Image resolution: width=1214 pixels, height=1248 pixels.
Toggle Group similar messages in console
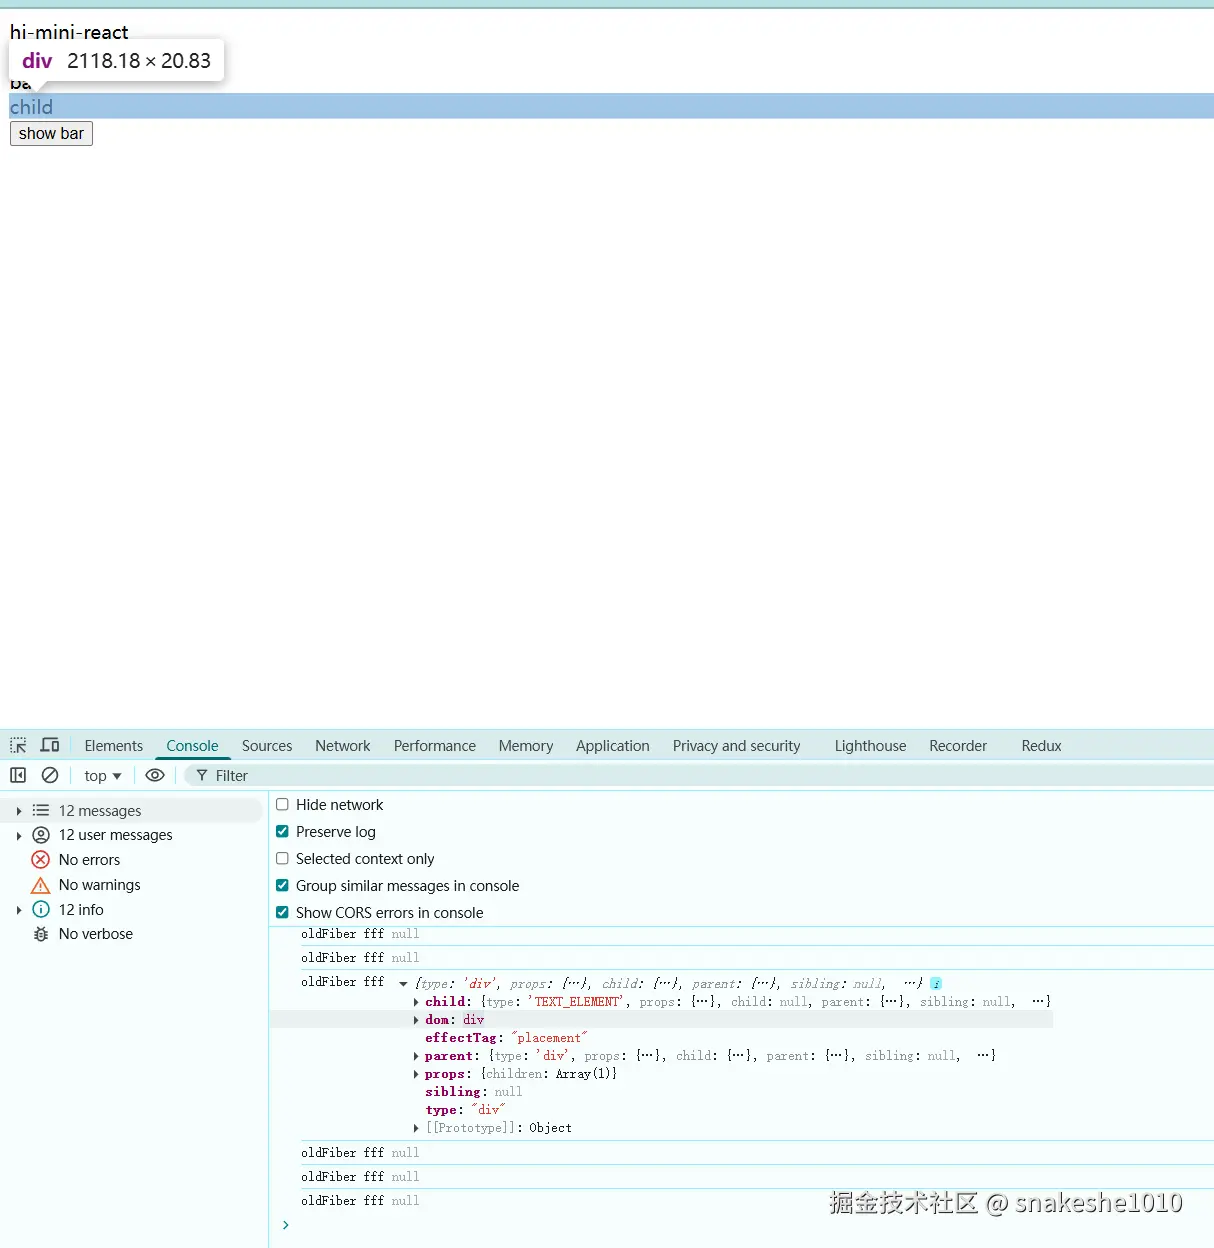[x=282, y=885]
